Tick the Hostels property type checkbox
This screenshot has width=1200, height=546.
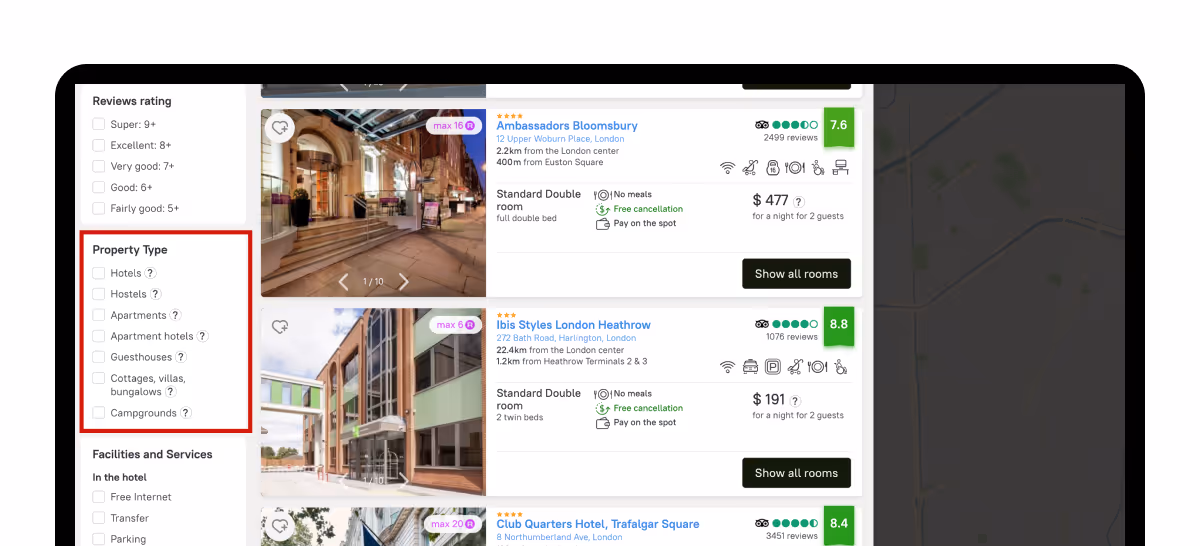click(99, 294)
